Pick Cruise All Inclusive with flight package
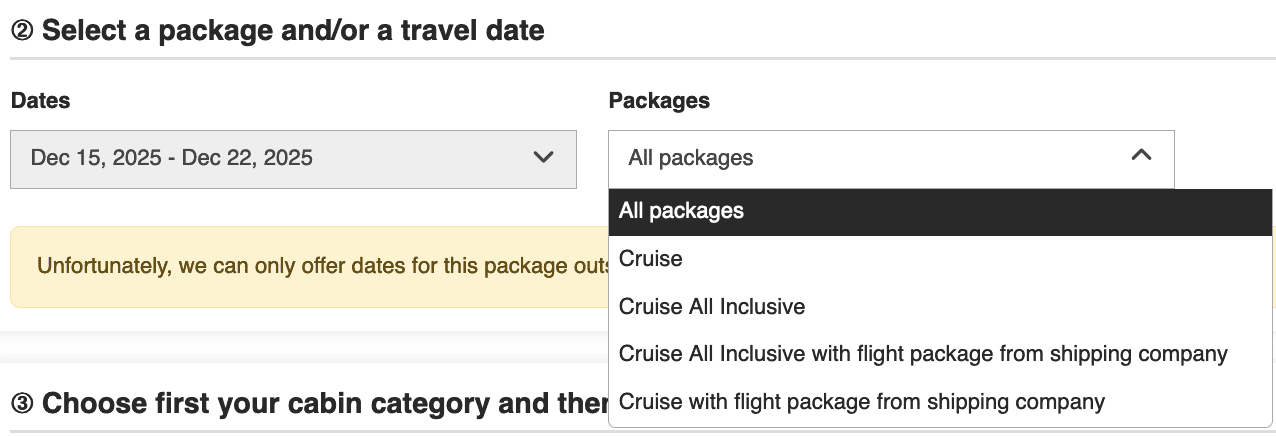The height and width of the screenshot is (436, 1276). pos(922,354)
